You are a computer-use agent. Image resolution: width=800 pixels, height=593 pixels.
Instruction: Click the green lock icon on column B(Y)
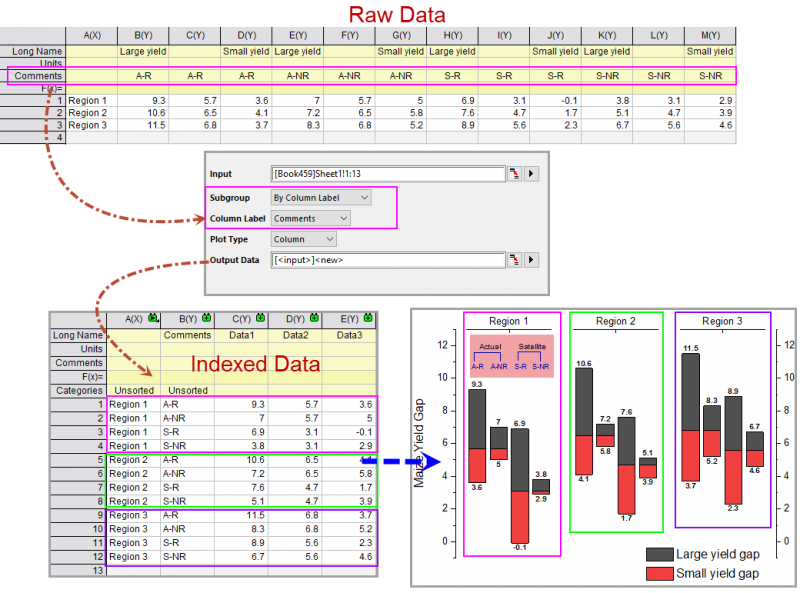(x=206, y=319)
